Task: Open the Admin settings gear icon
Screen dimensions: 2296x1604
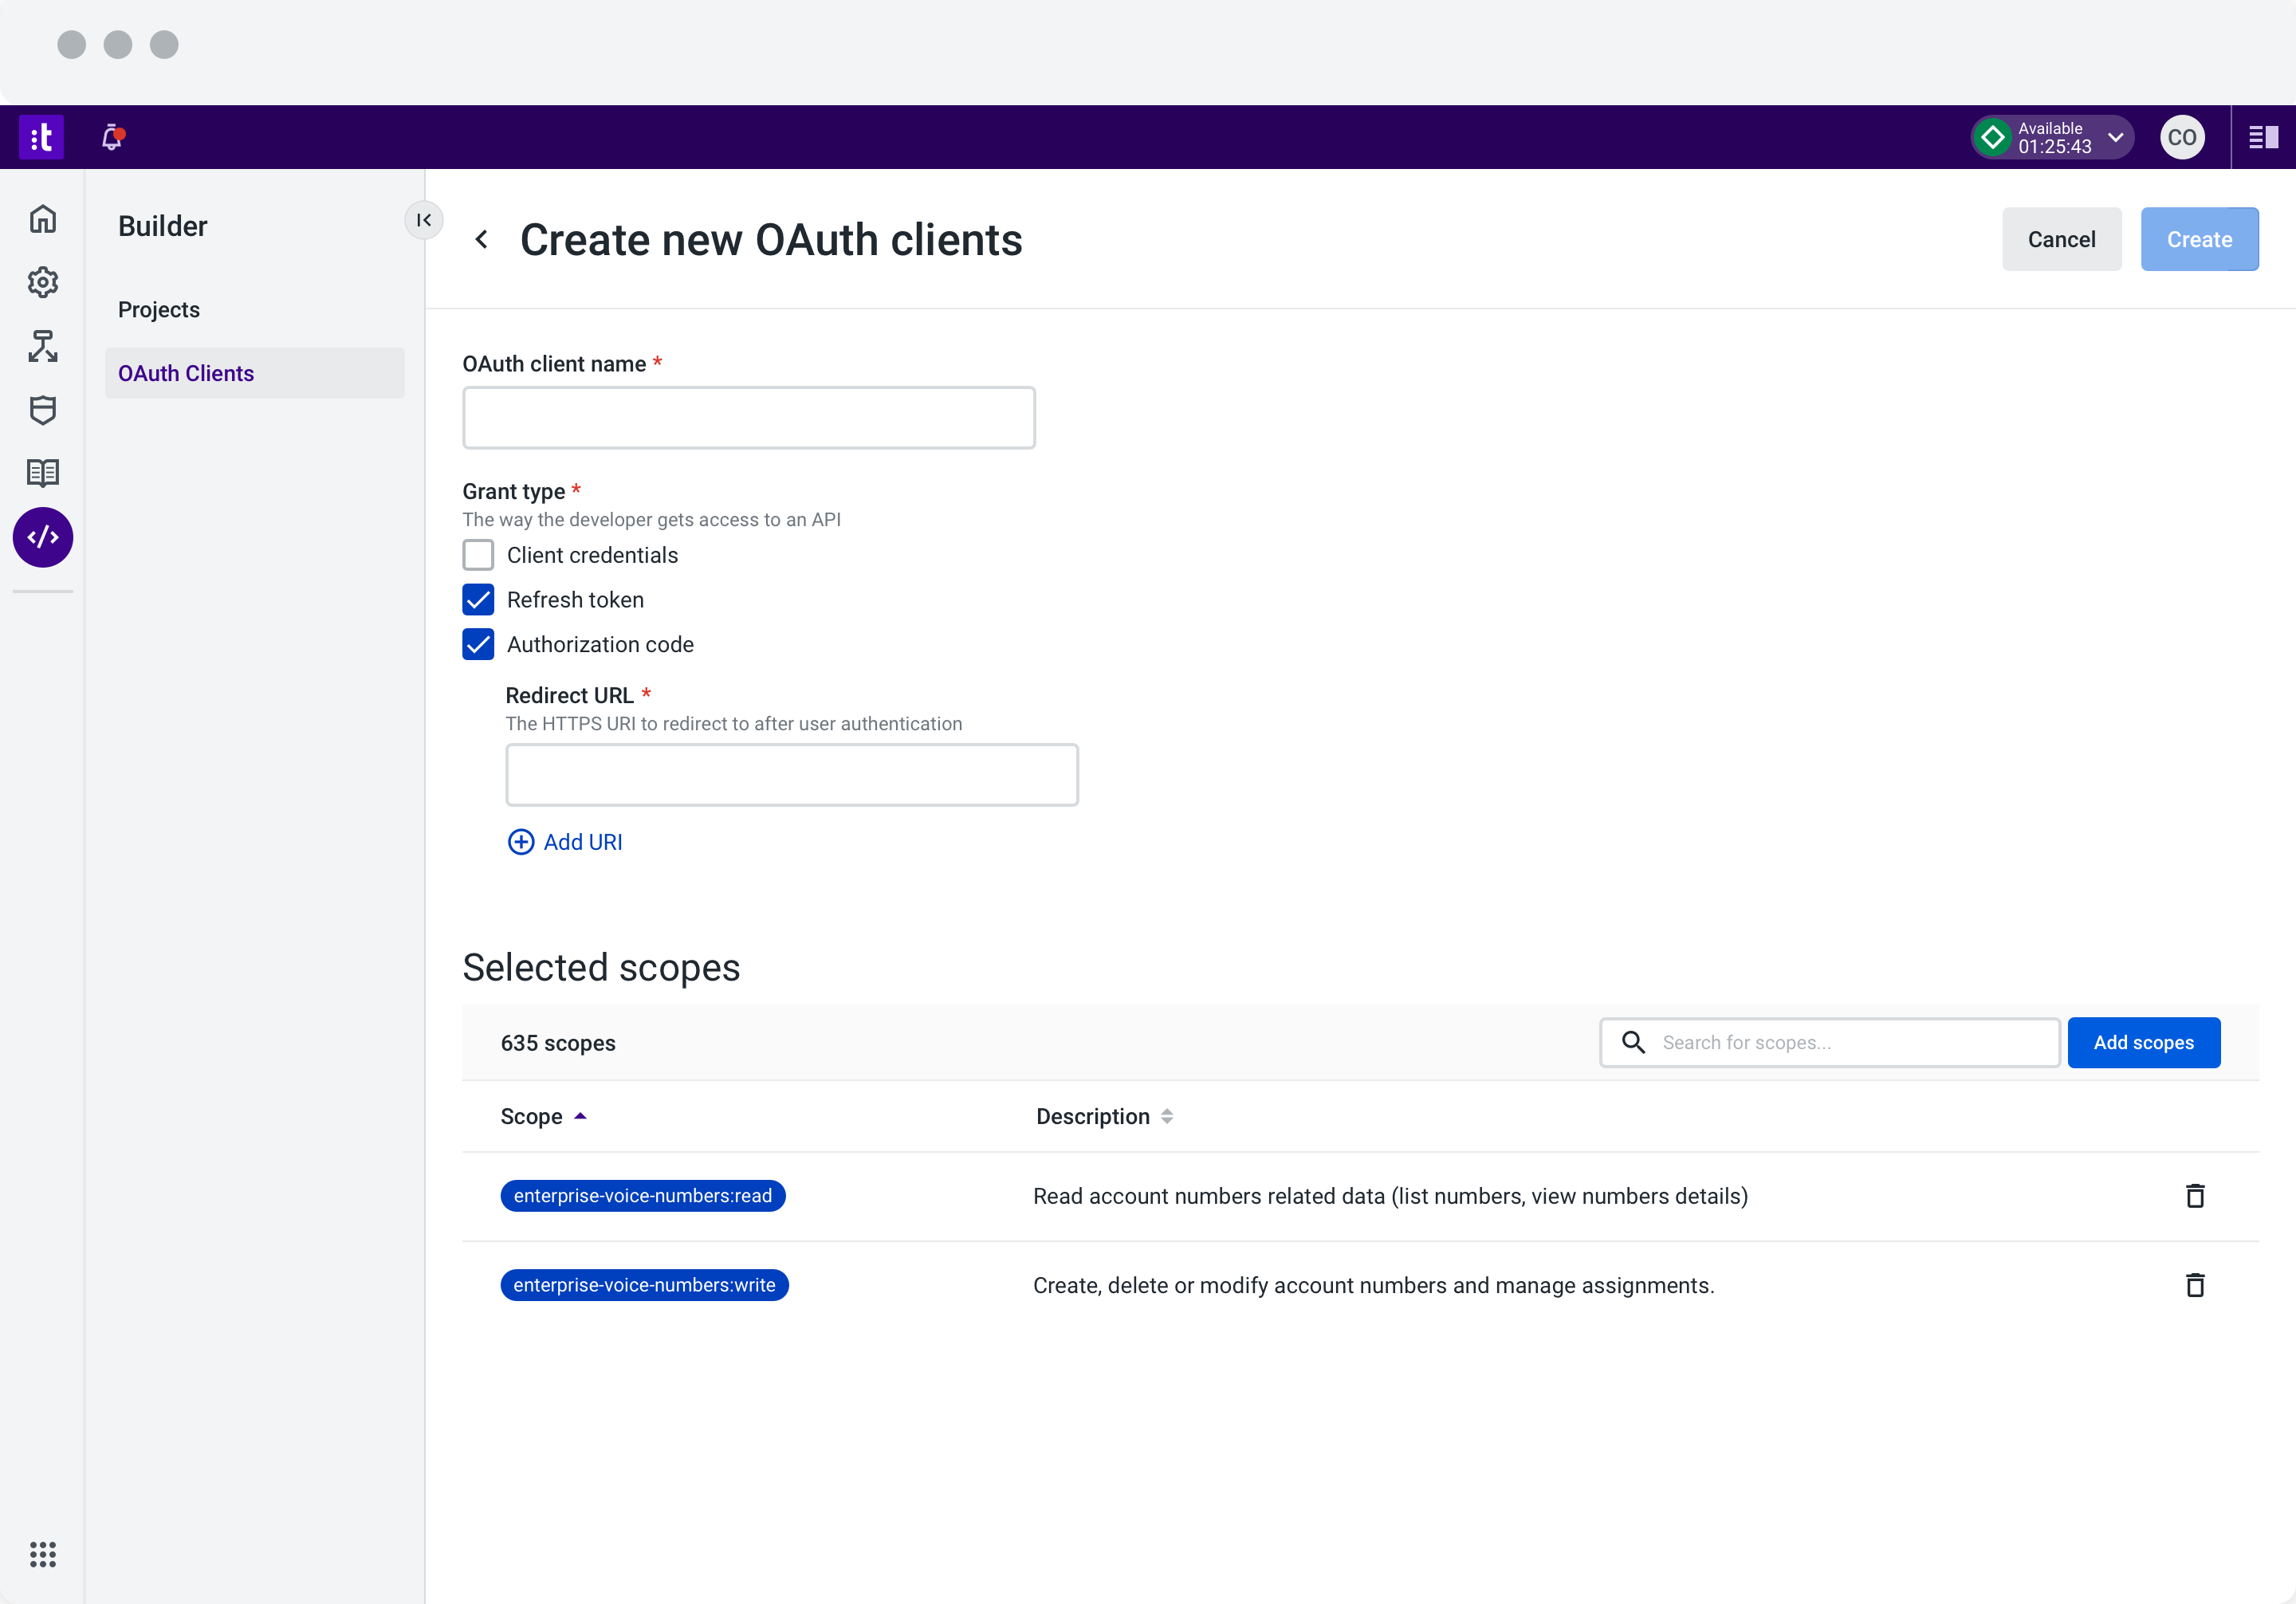Action: pyautogui.click(x=43, y=283)
